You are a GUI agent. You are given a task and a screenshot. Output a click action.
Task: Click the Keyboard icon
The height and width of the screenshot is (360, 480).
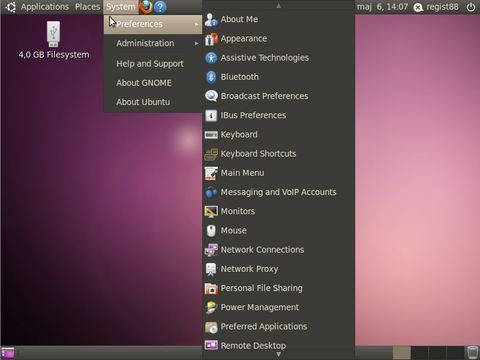(x=211, y=135)
